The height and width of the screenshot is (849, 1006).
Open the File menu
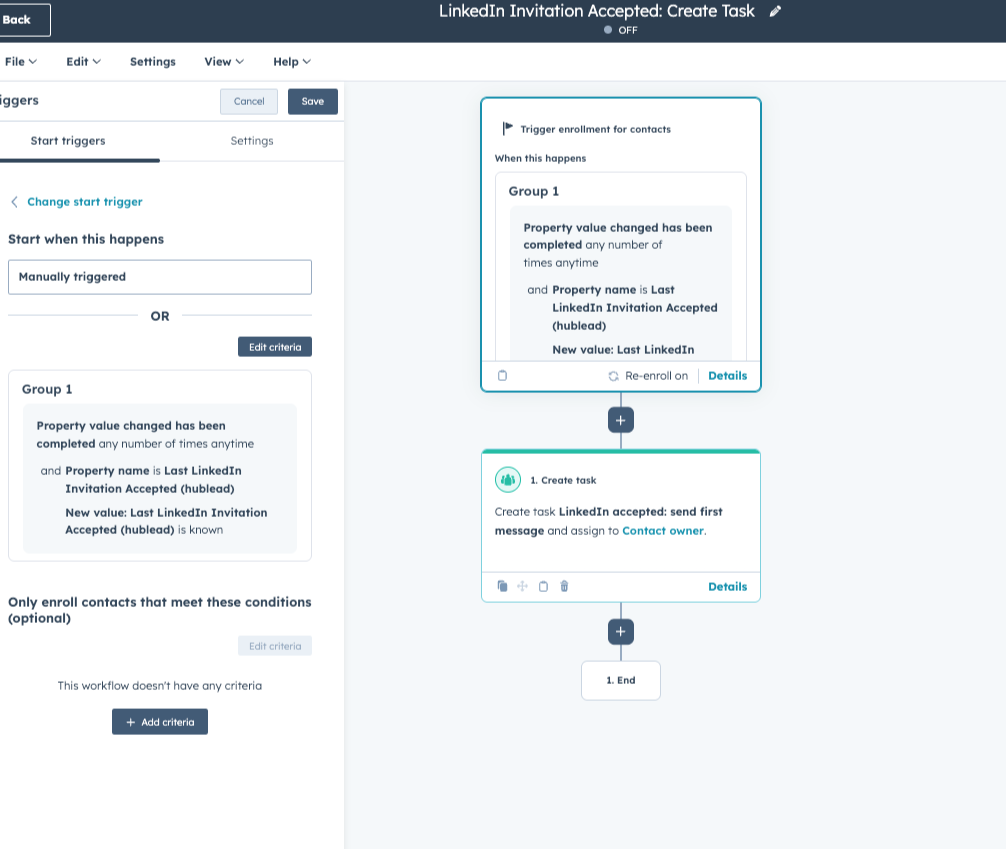click(x=21, y=62)
